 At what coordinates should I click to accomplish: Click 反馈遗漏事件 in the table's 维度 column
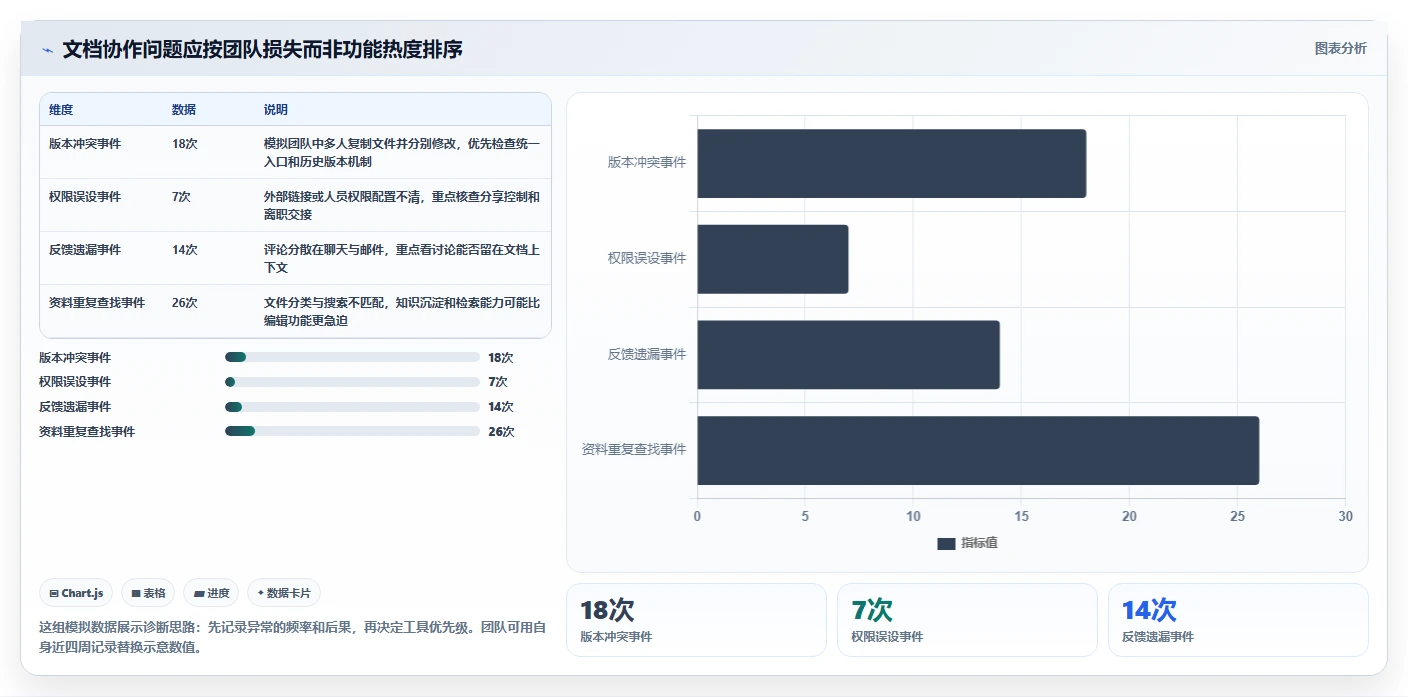coord(85,250)
